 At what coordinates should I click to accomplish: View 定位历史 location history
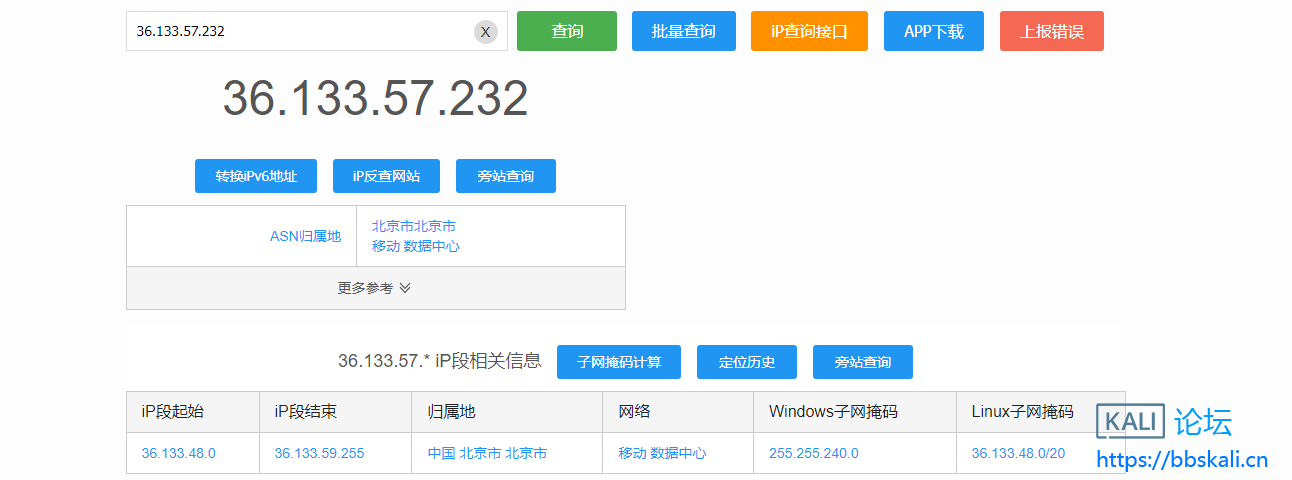[747, 362]
